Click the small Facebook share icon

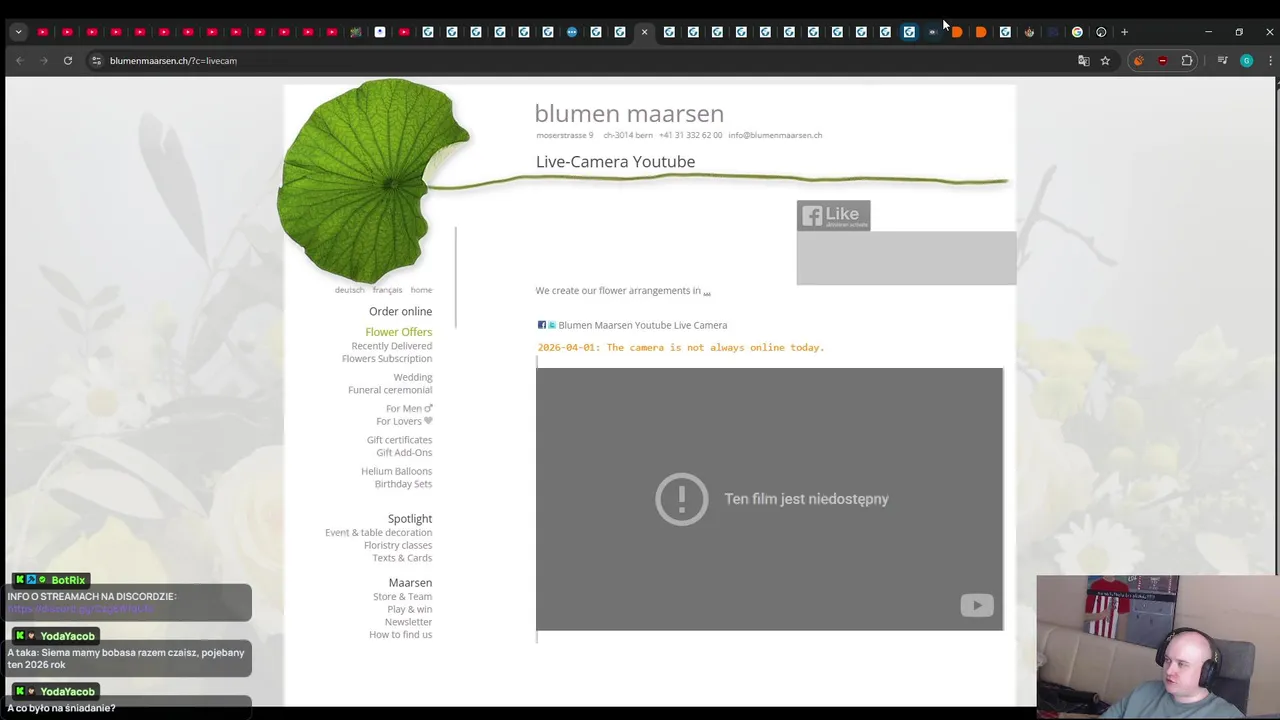542,325
